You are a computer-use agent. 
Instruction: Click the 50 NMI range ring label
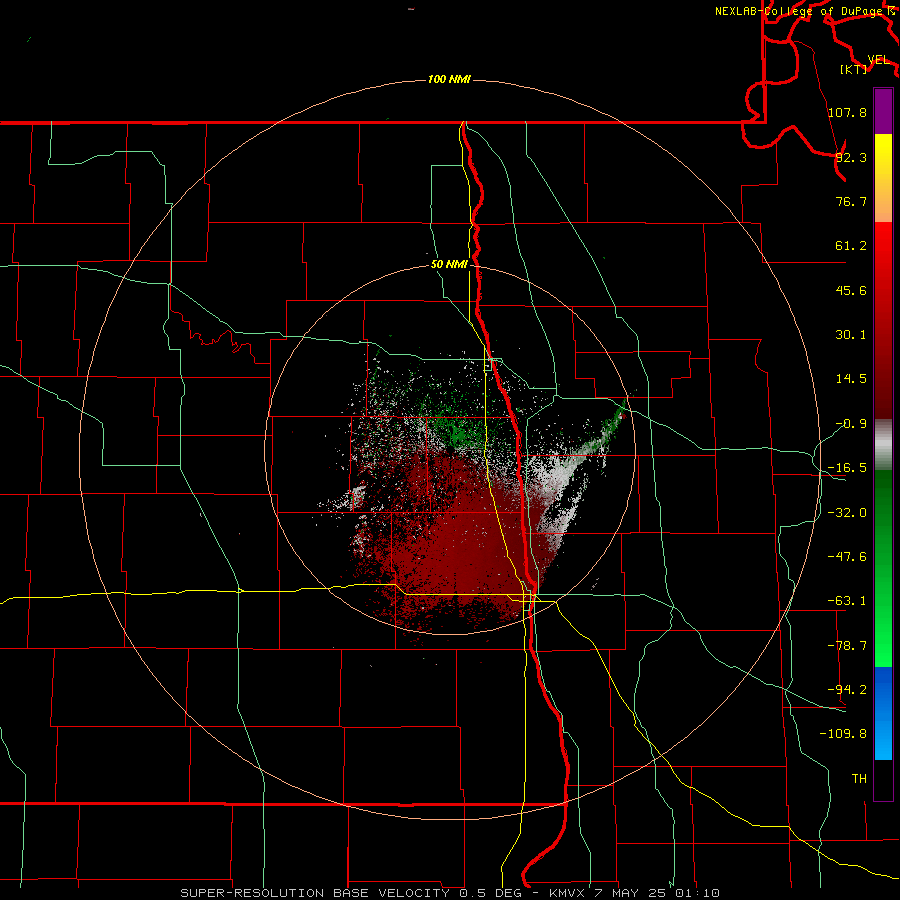(x=449, y=264)
